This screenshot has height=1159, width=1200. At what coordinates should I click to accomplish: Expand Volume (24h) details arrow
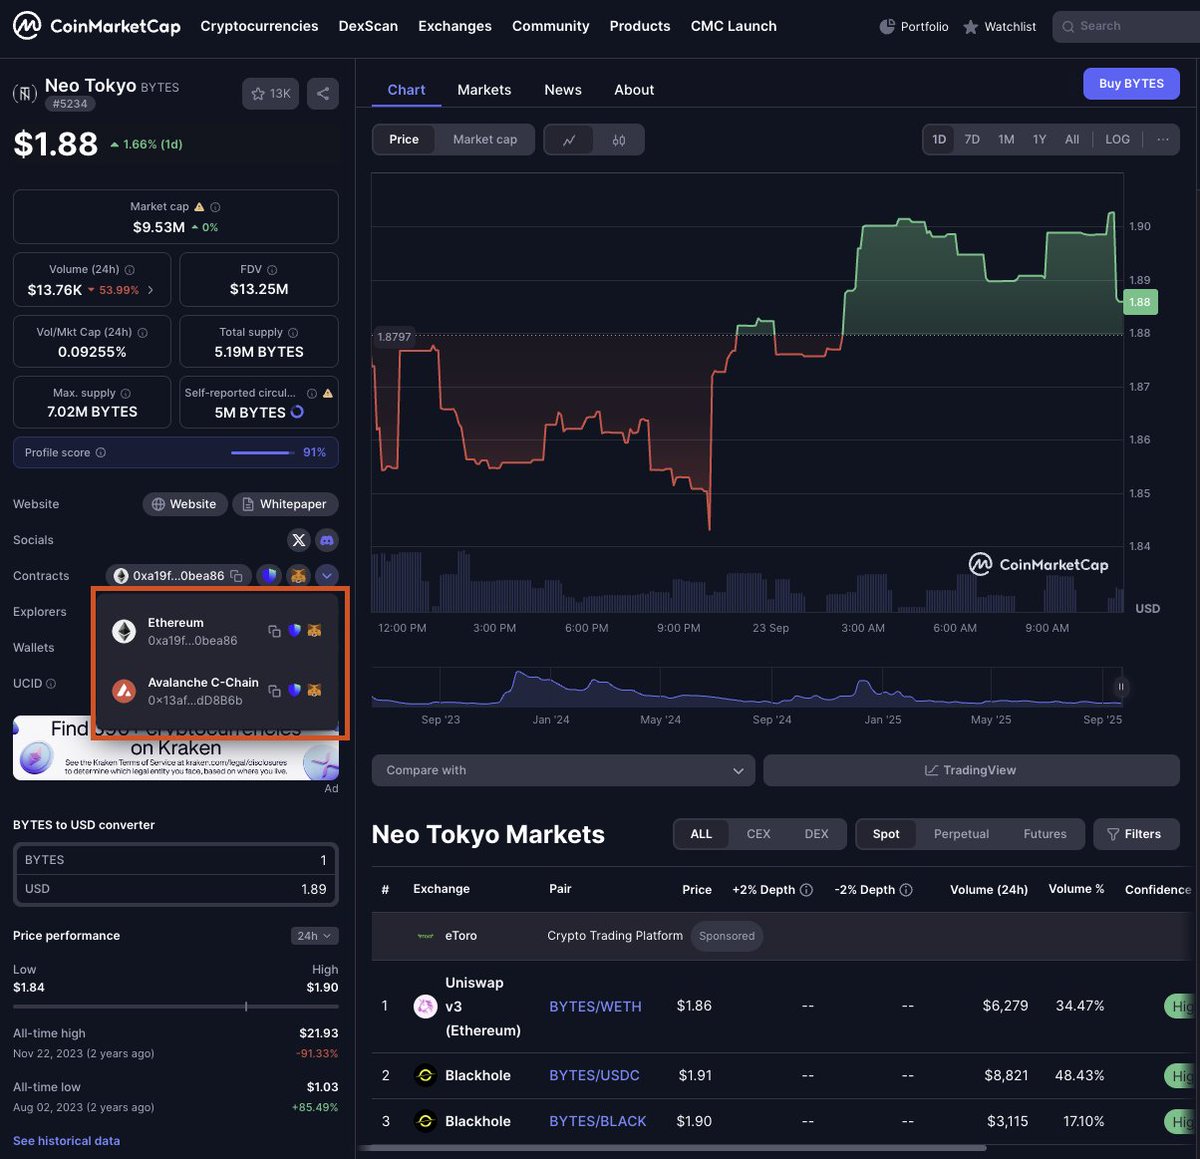click(x=151, y=290)
